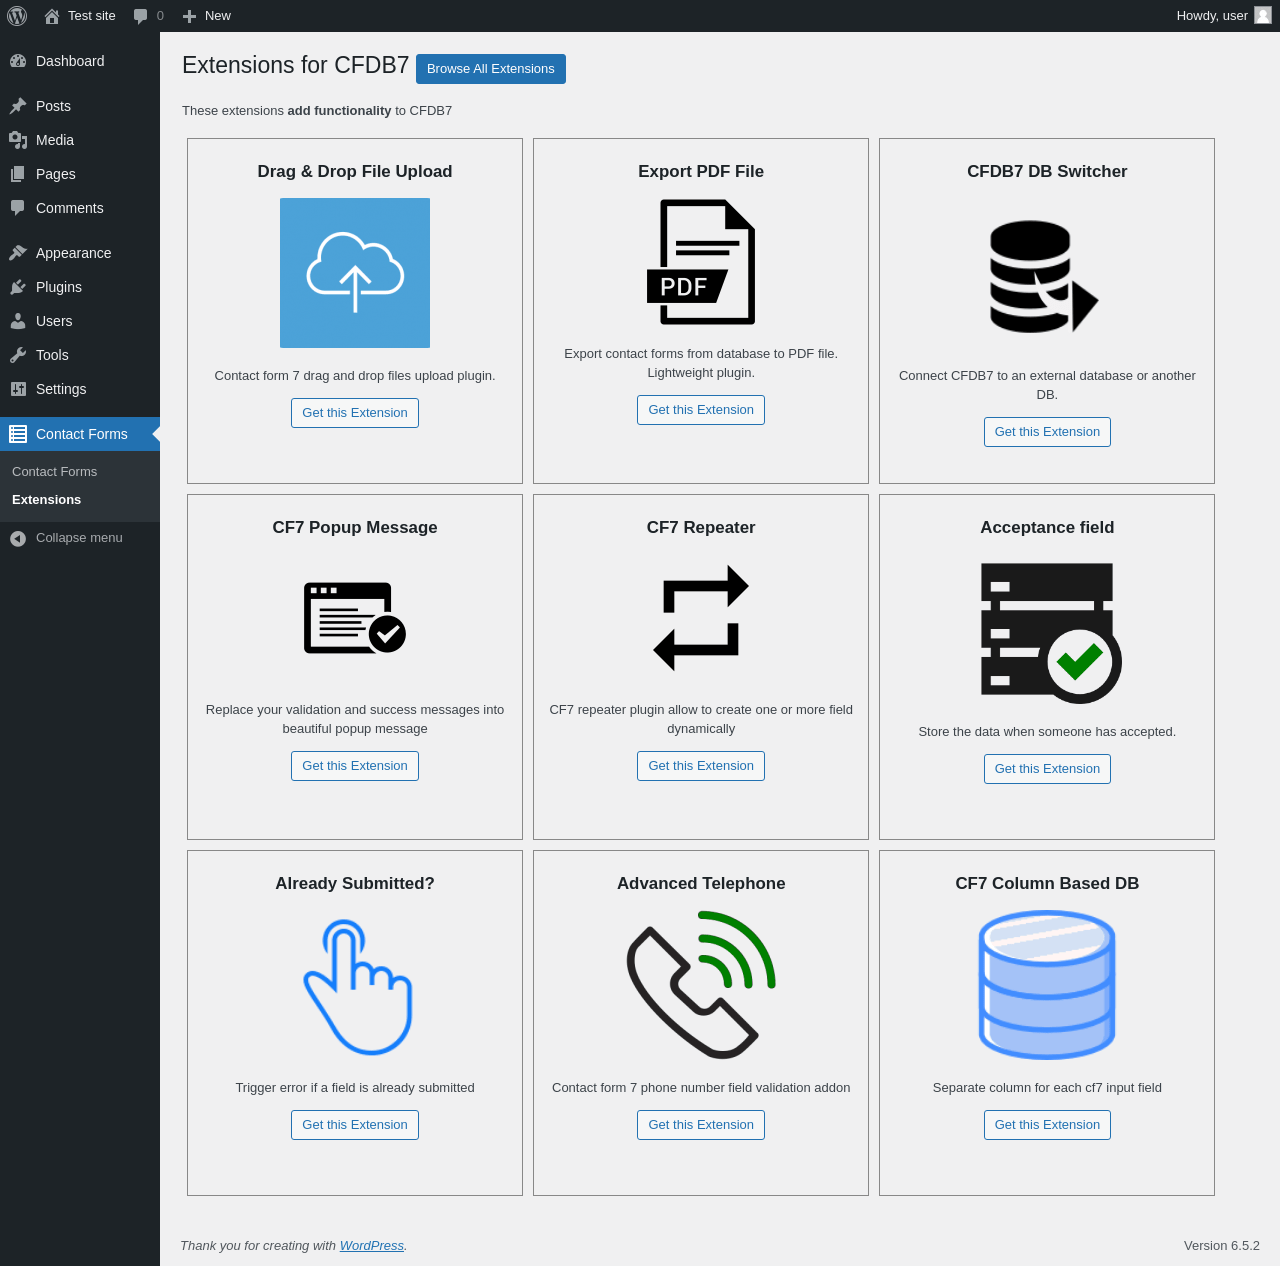
Task: Click the CF7 Popup Message window icon
Action: point(355,618)
